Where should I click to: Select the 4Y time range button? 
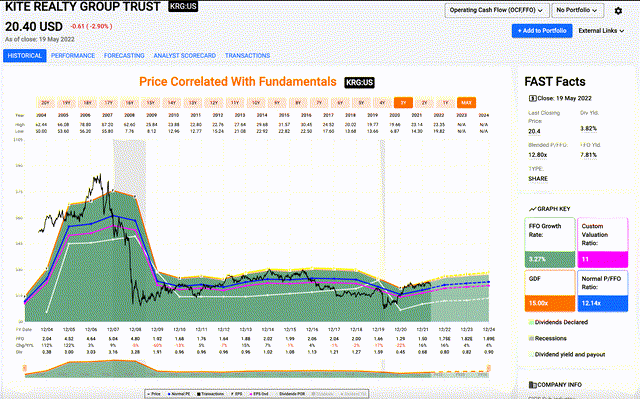382,103
